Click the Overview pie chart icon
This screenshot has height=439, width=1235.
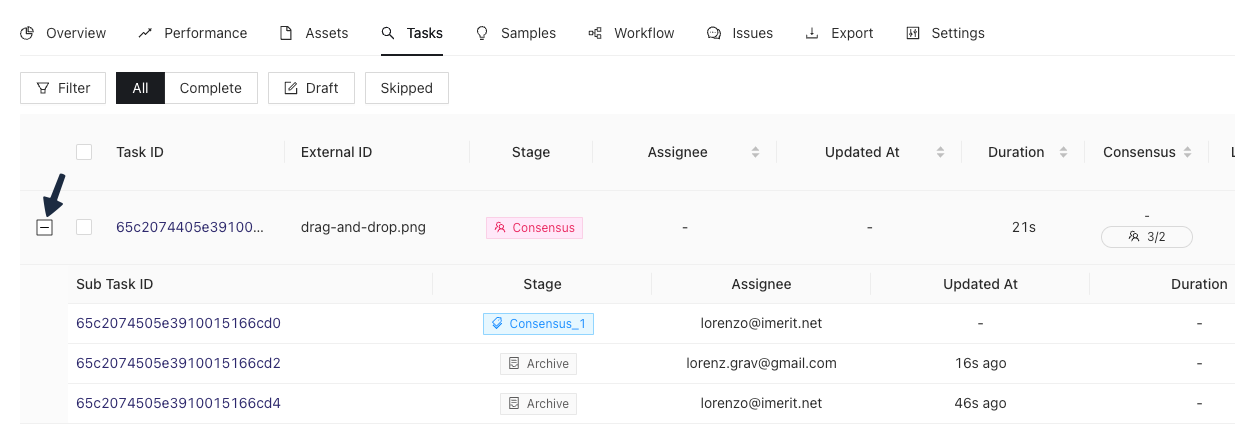click(x=27, y=33)
